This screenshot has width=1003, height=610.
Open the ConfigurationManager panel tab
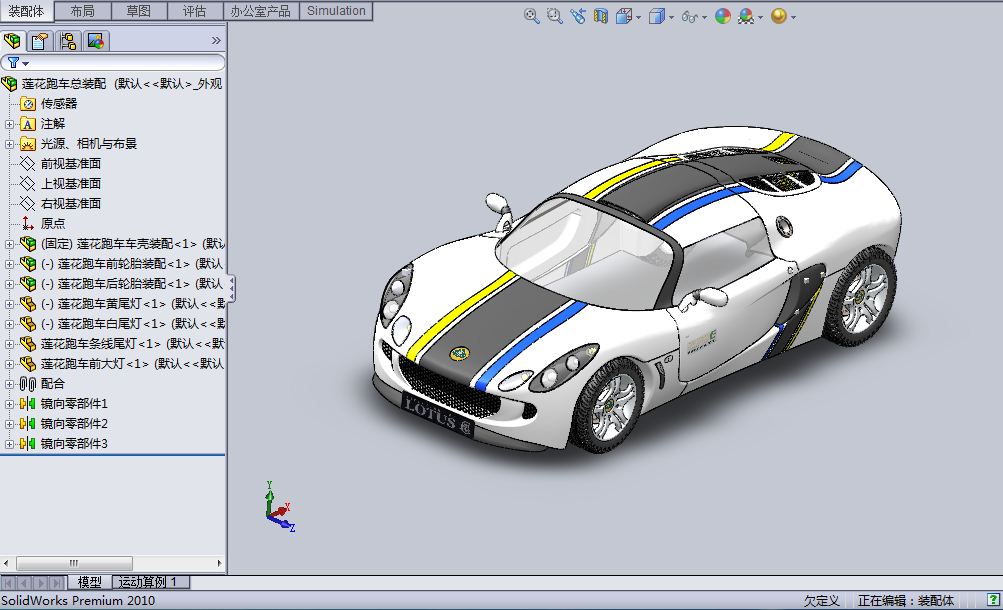point(68,41)
